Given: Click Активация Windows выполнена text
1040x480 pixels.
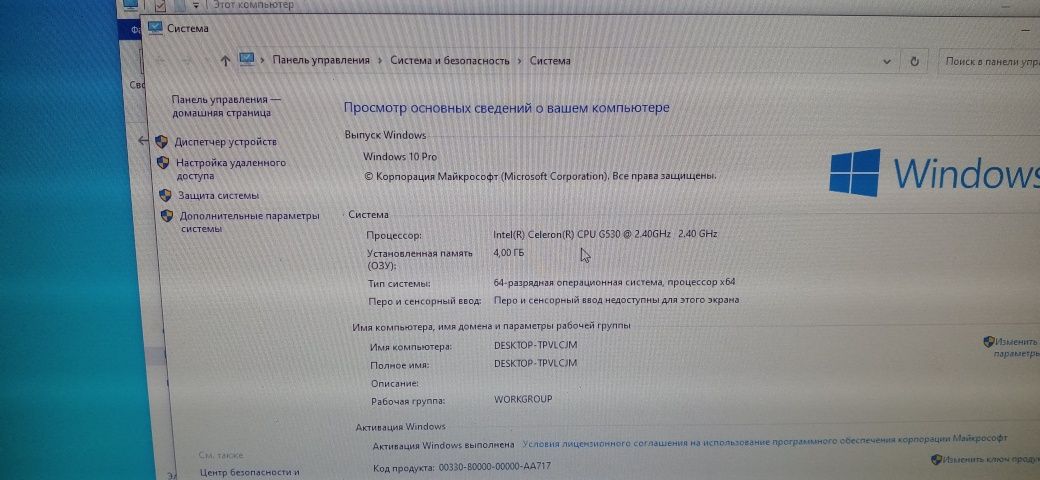Looking at the screenshot, I should coord(443,445).
